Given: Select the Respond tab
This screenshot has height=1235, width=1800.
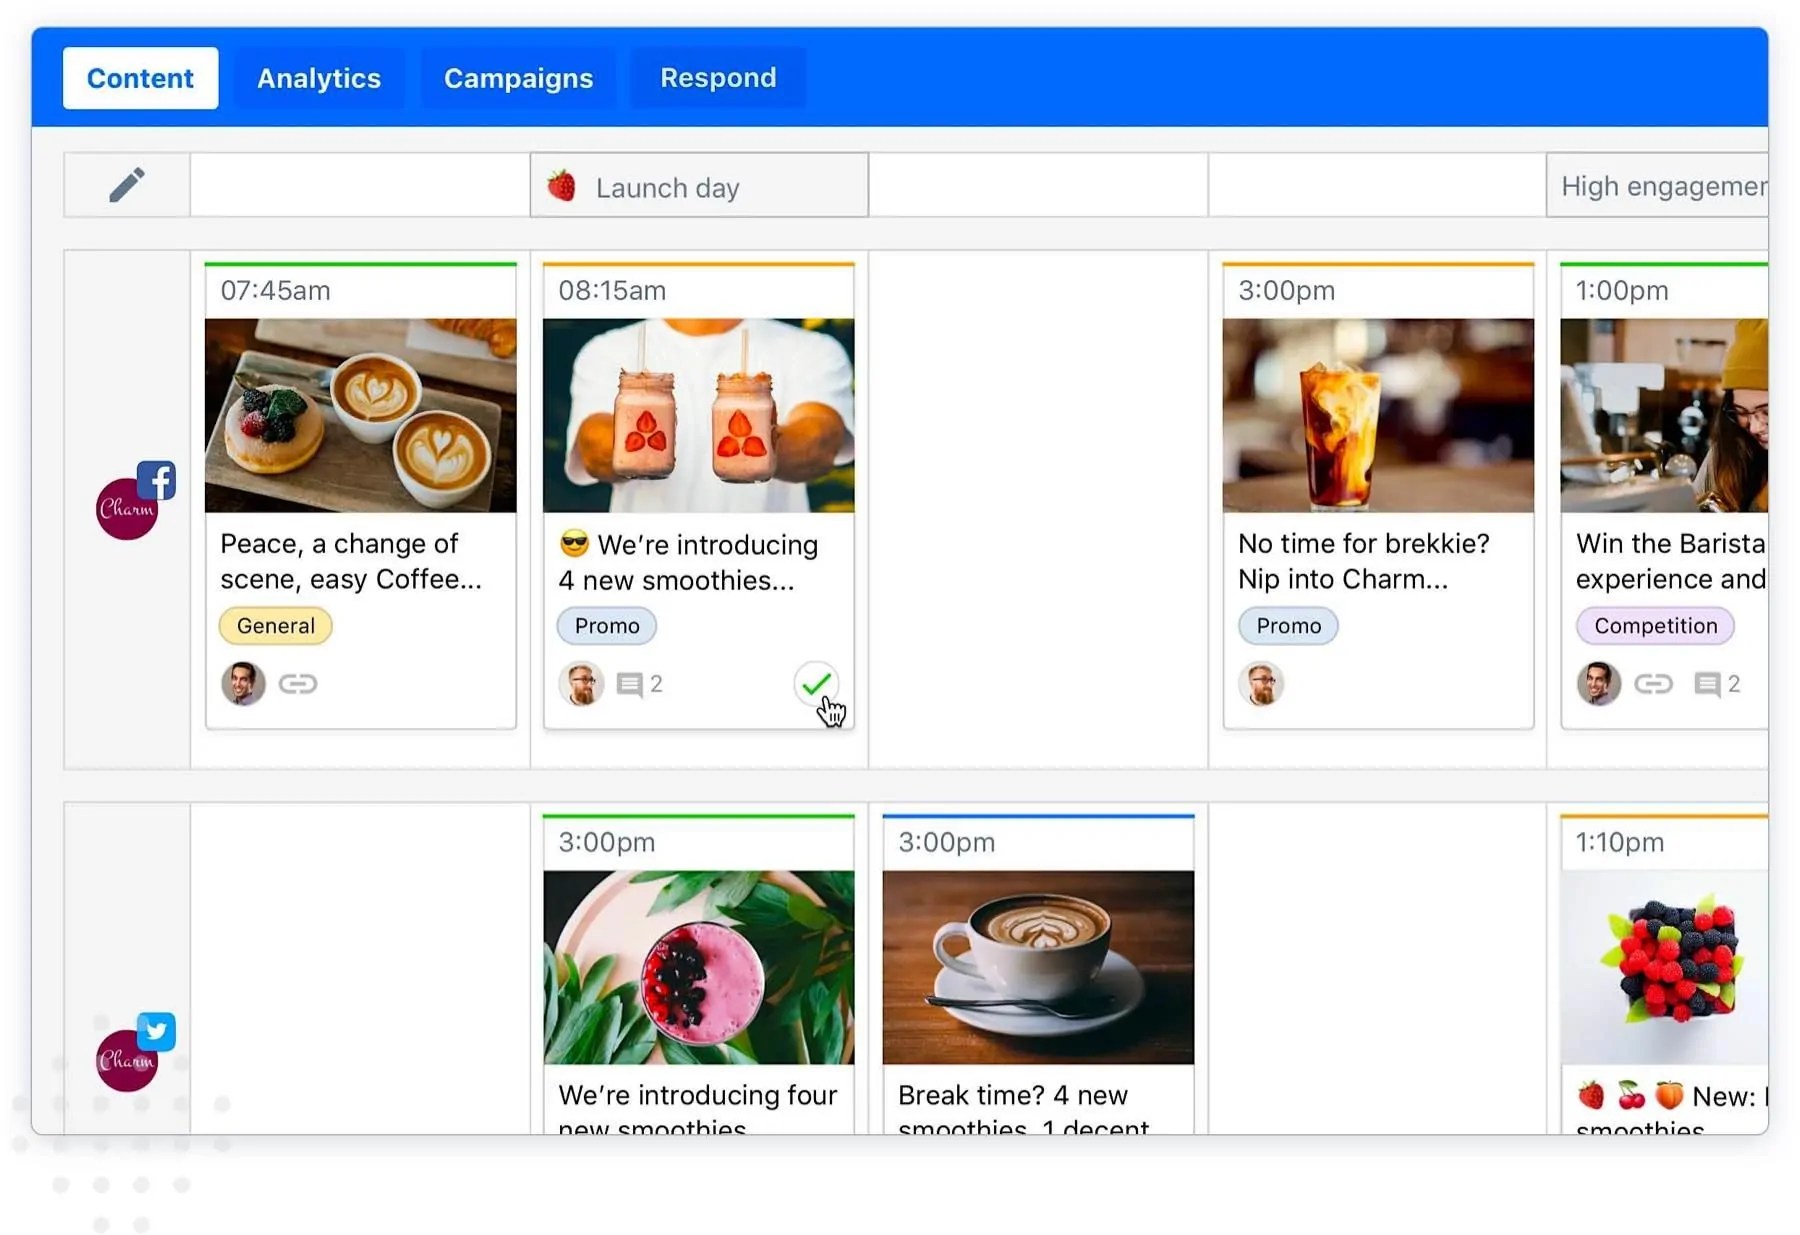Looking at the screenshot, I should [x=717, y=78].
